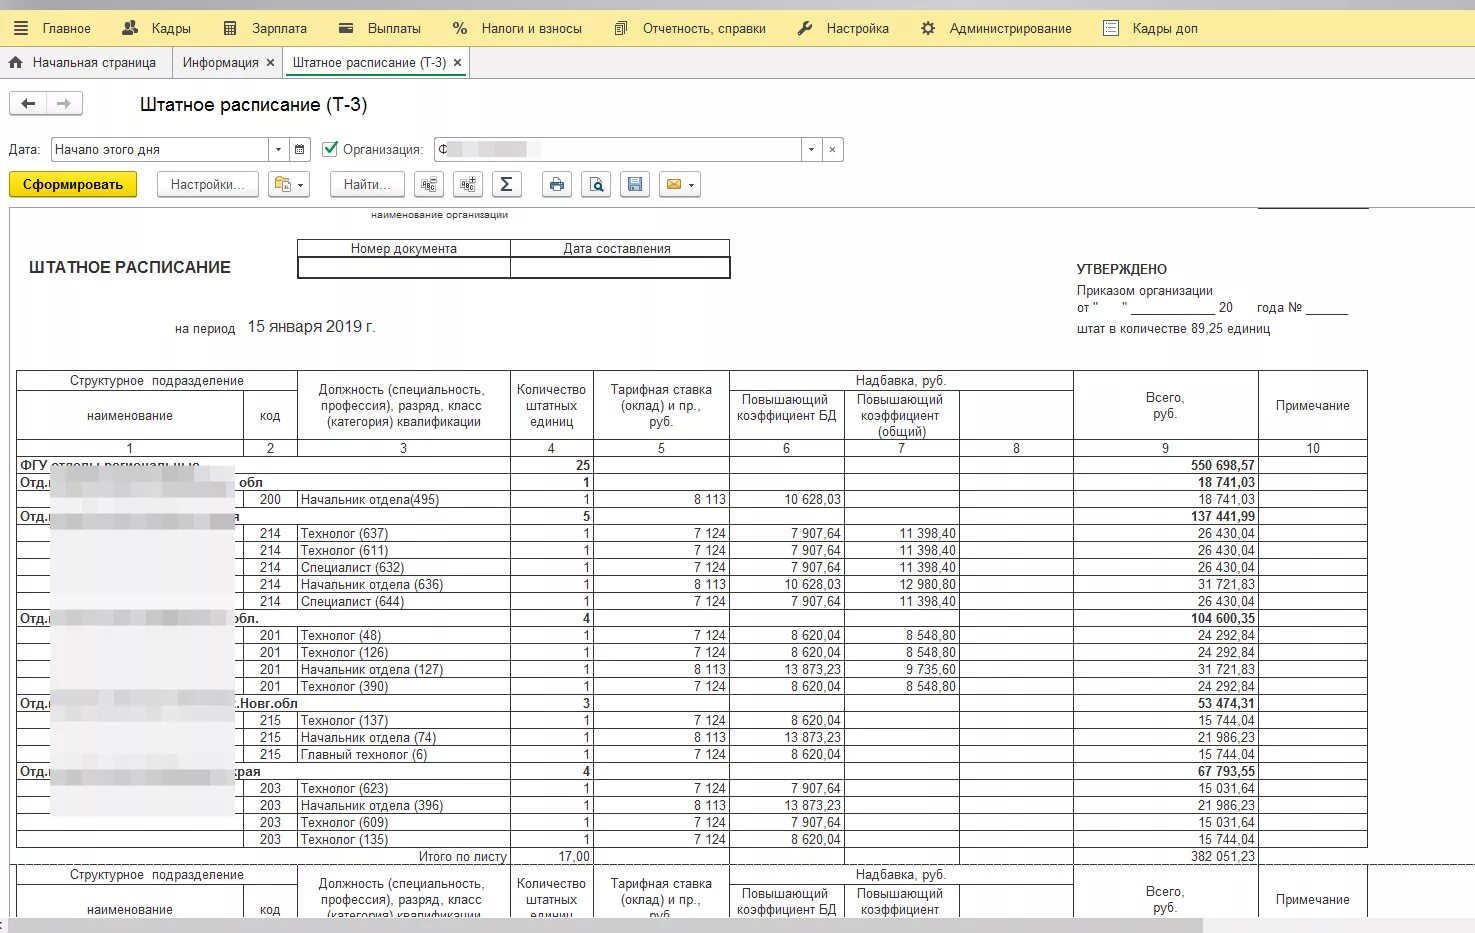Collapse all groups icon in toolbar
Viewport: 1475px width, 933px height.
[429, 185]
